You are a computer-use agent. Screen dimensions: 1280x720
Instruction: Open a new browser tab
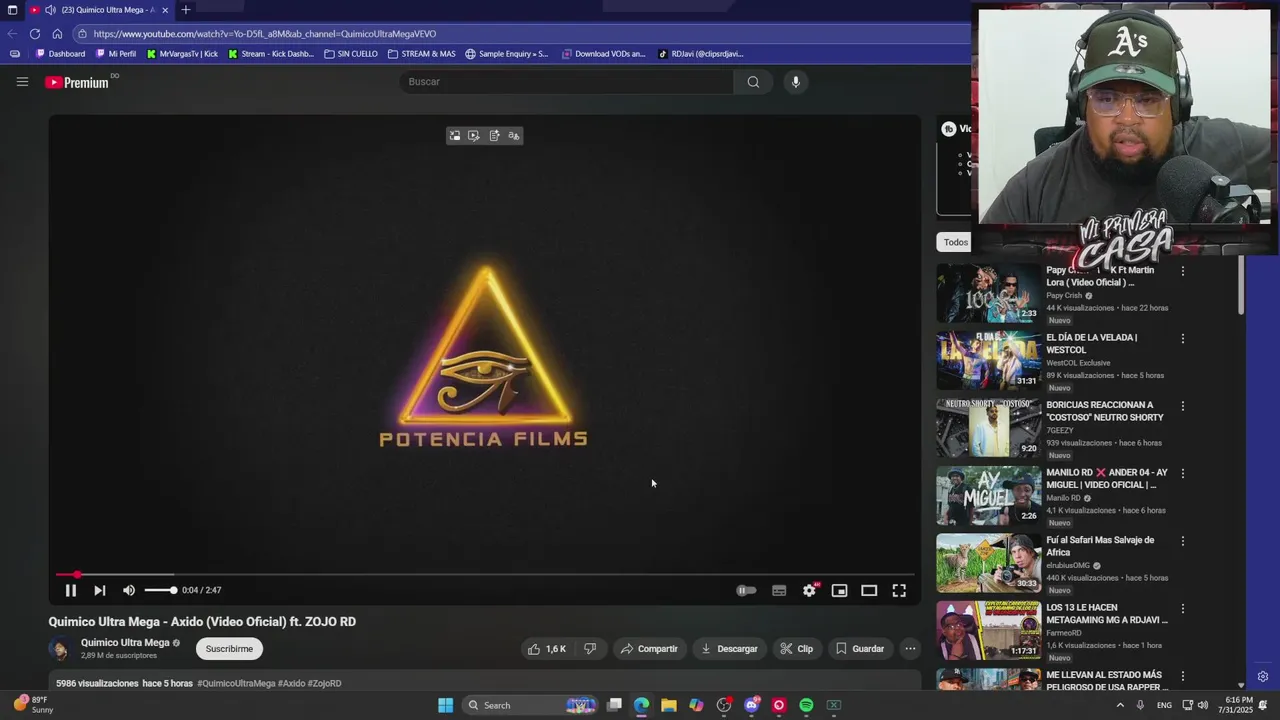(185, 10)
